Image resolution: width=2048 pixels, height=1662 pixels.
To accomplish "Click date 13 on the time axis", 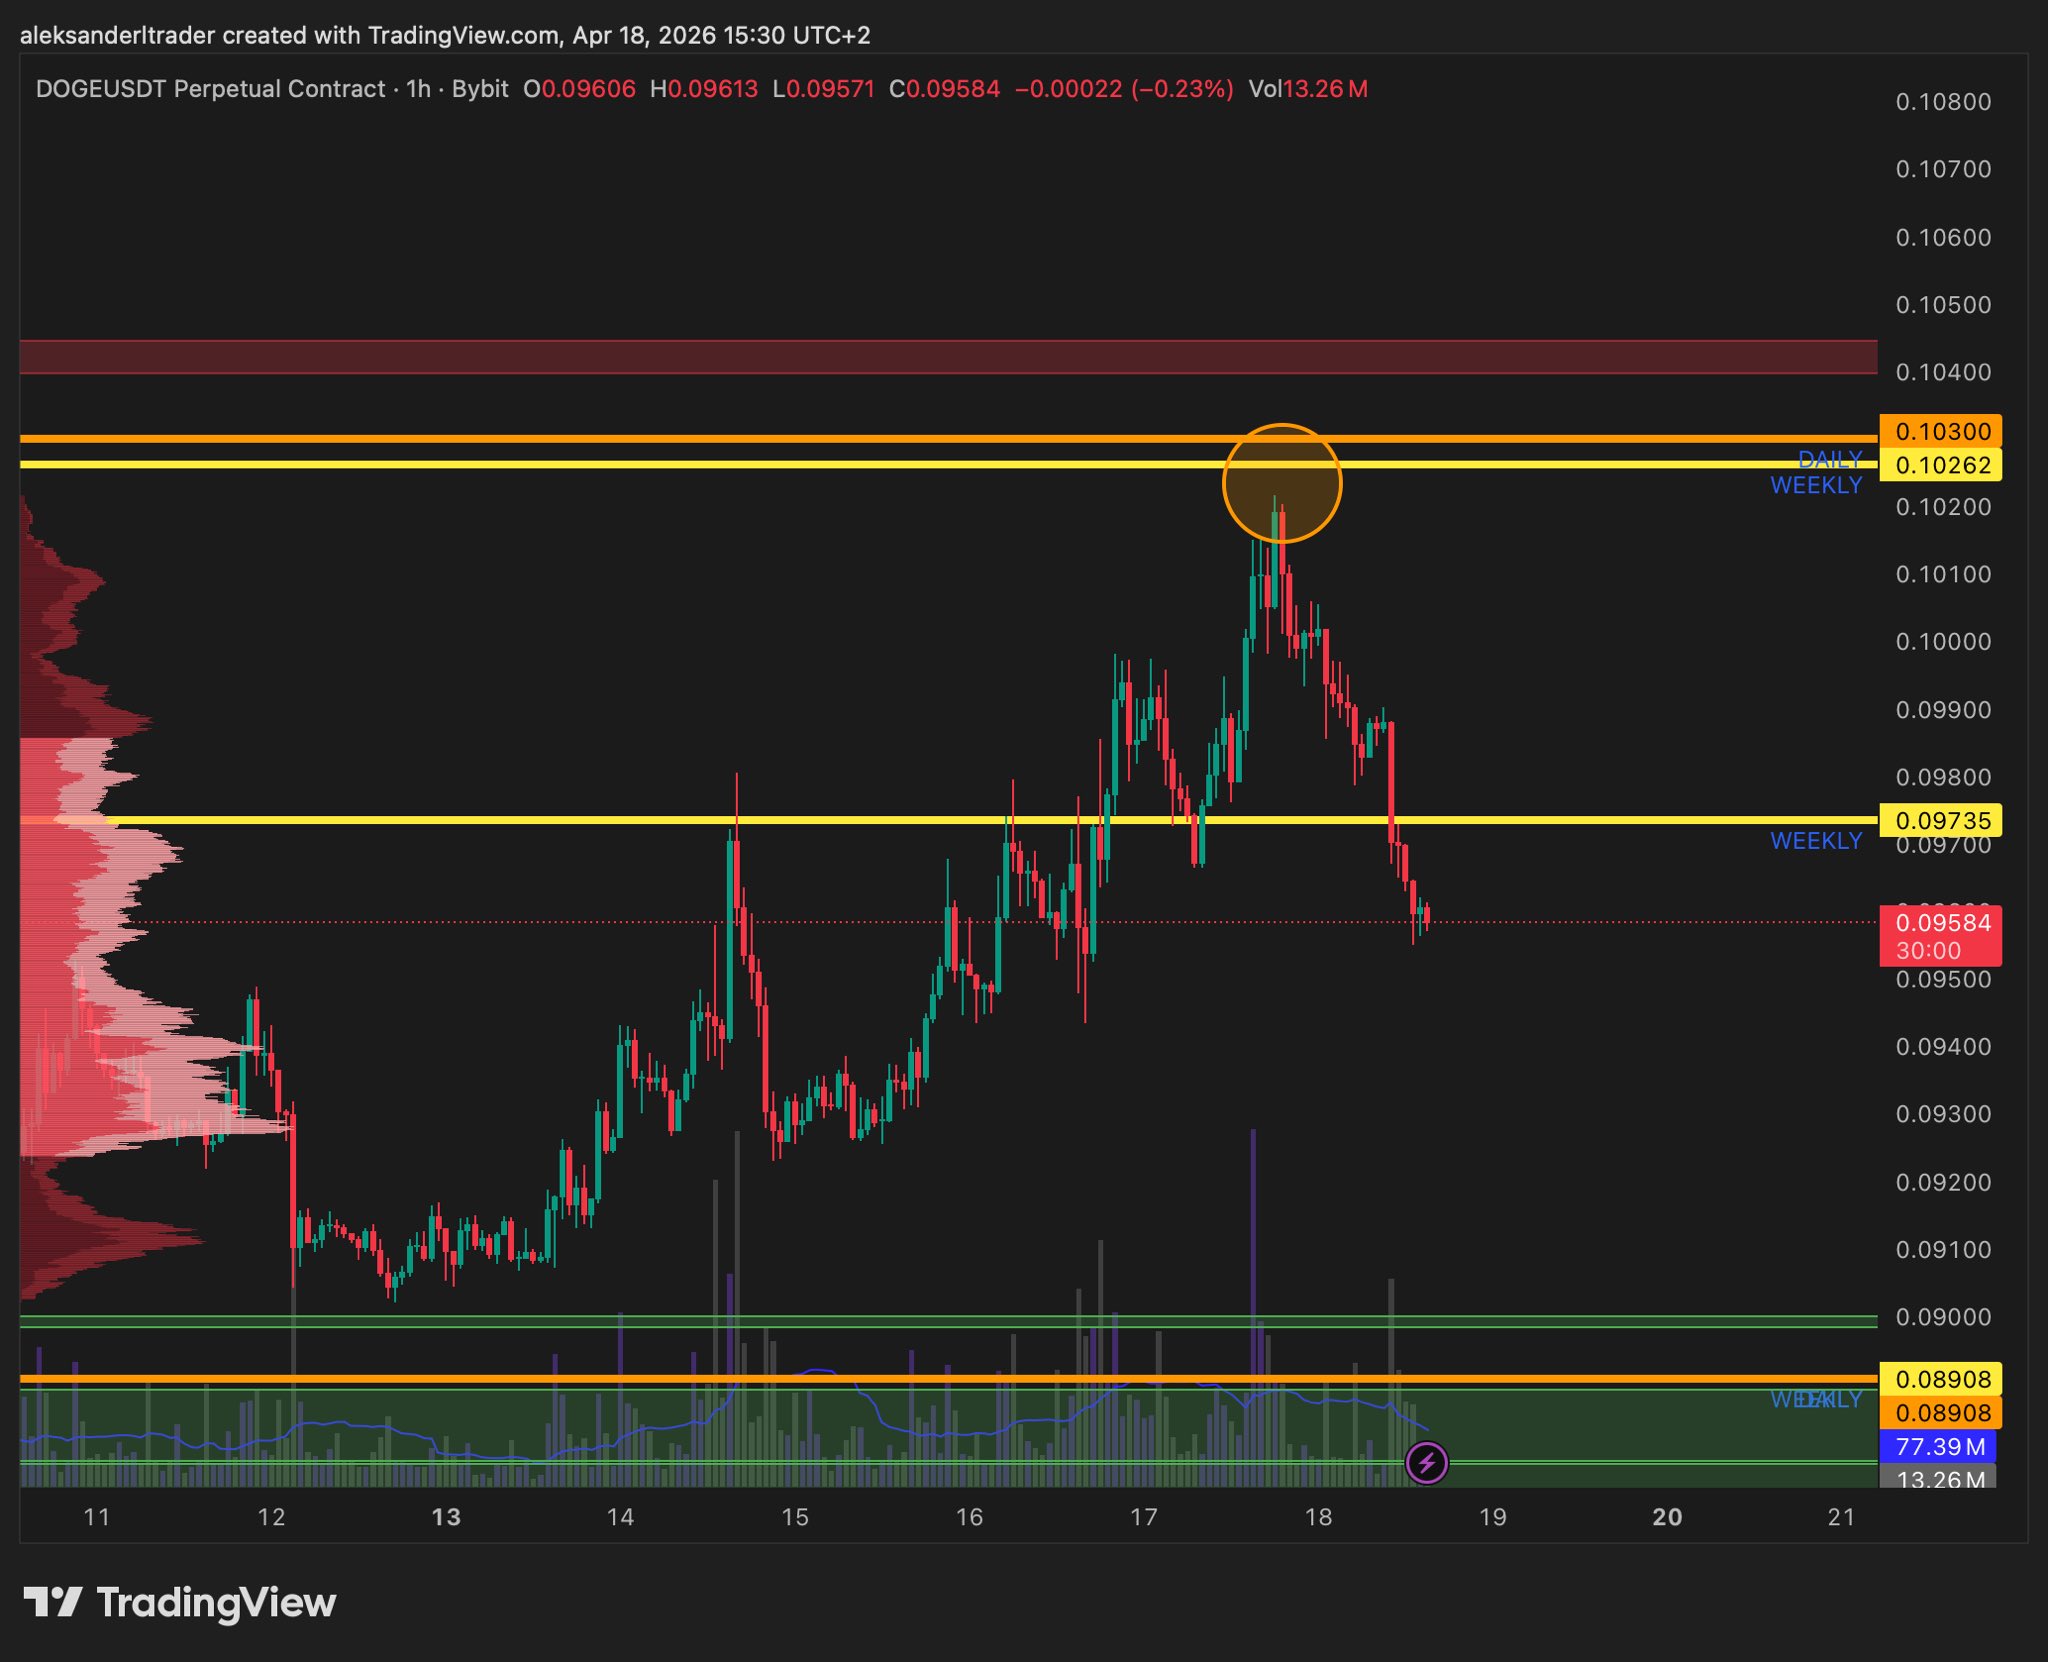I will coord(446,1517).
